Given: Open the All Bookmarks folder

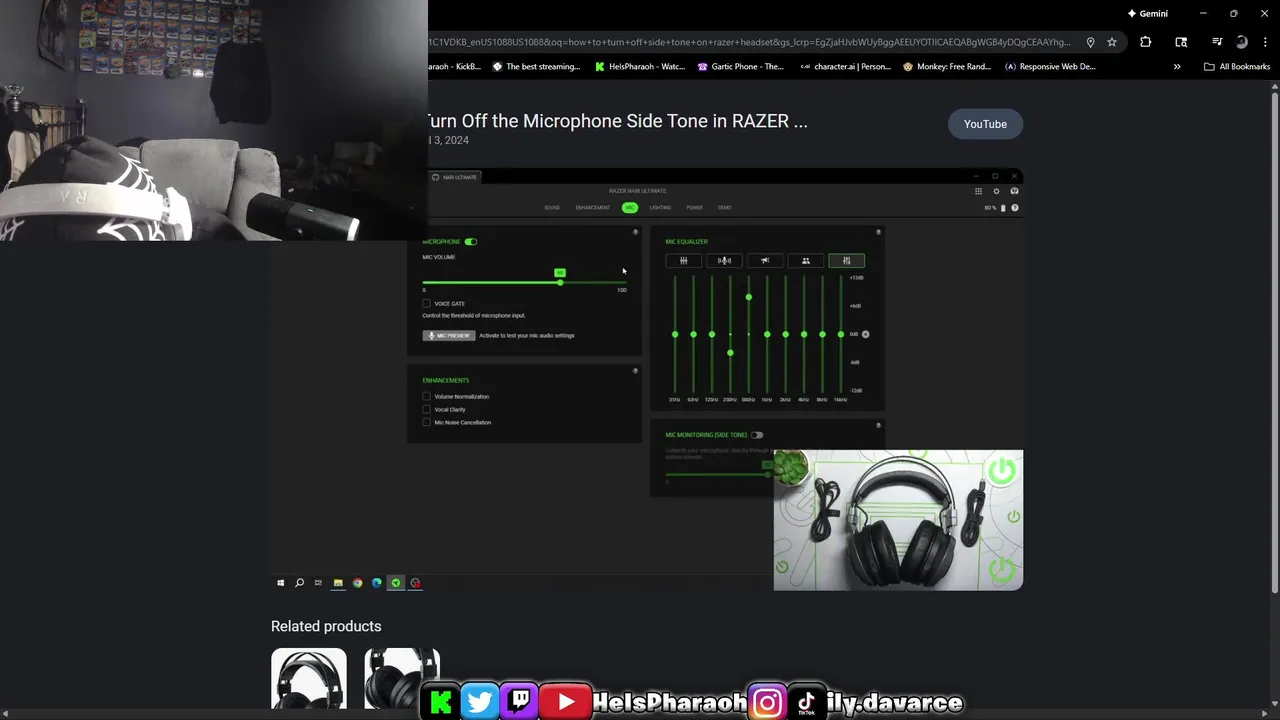Looking at the screenshot, I should tap(1237, 67).
